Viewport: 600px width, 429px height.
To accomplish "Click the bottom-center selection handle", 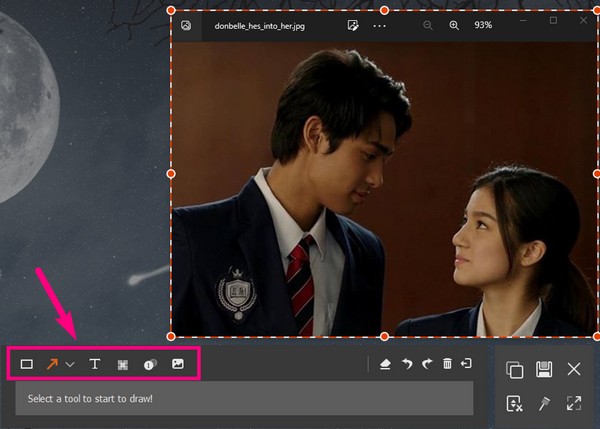I will click(x=384, y=336).
